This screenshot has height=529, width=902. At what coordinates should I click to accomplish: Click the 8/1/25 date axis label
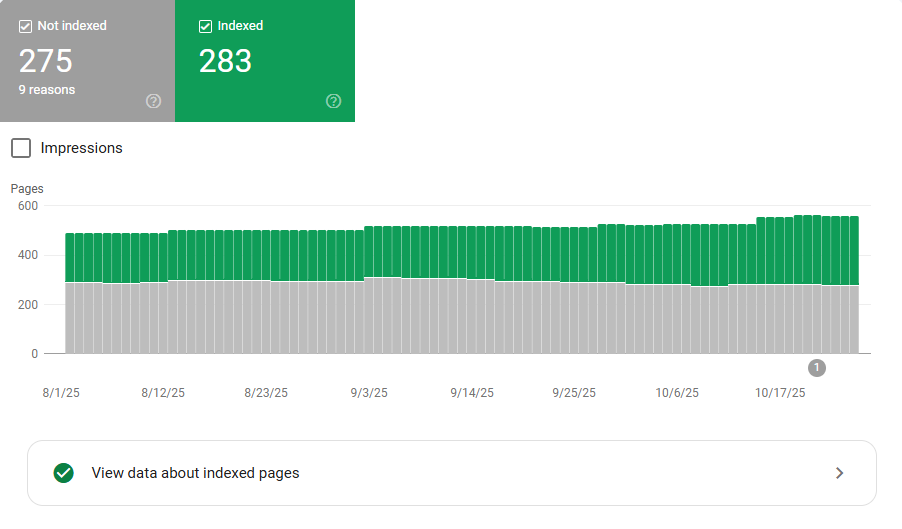(x=60, y=393)
